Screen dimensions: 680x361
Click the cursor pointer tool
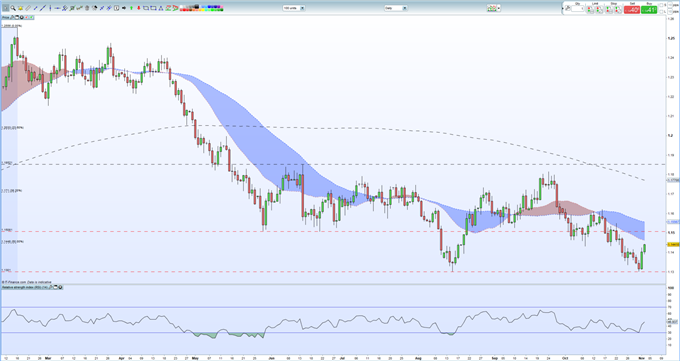coord(6,8)
